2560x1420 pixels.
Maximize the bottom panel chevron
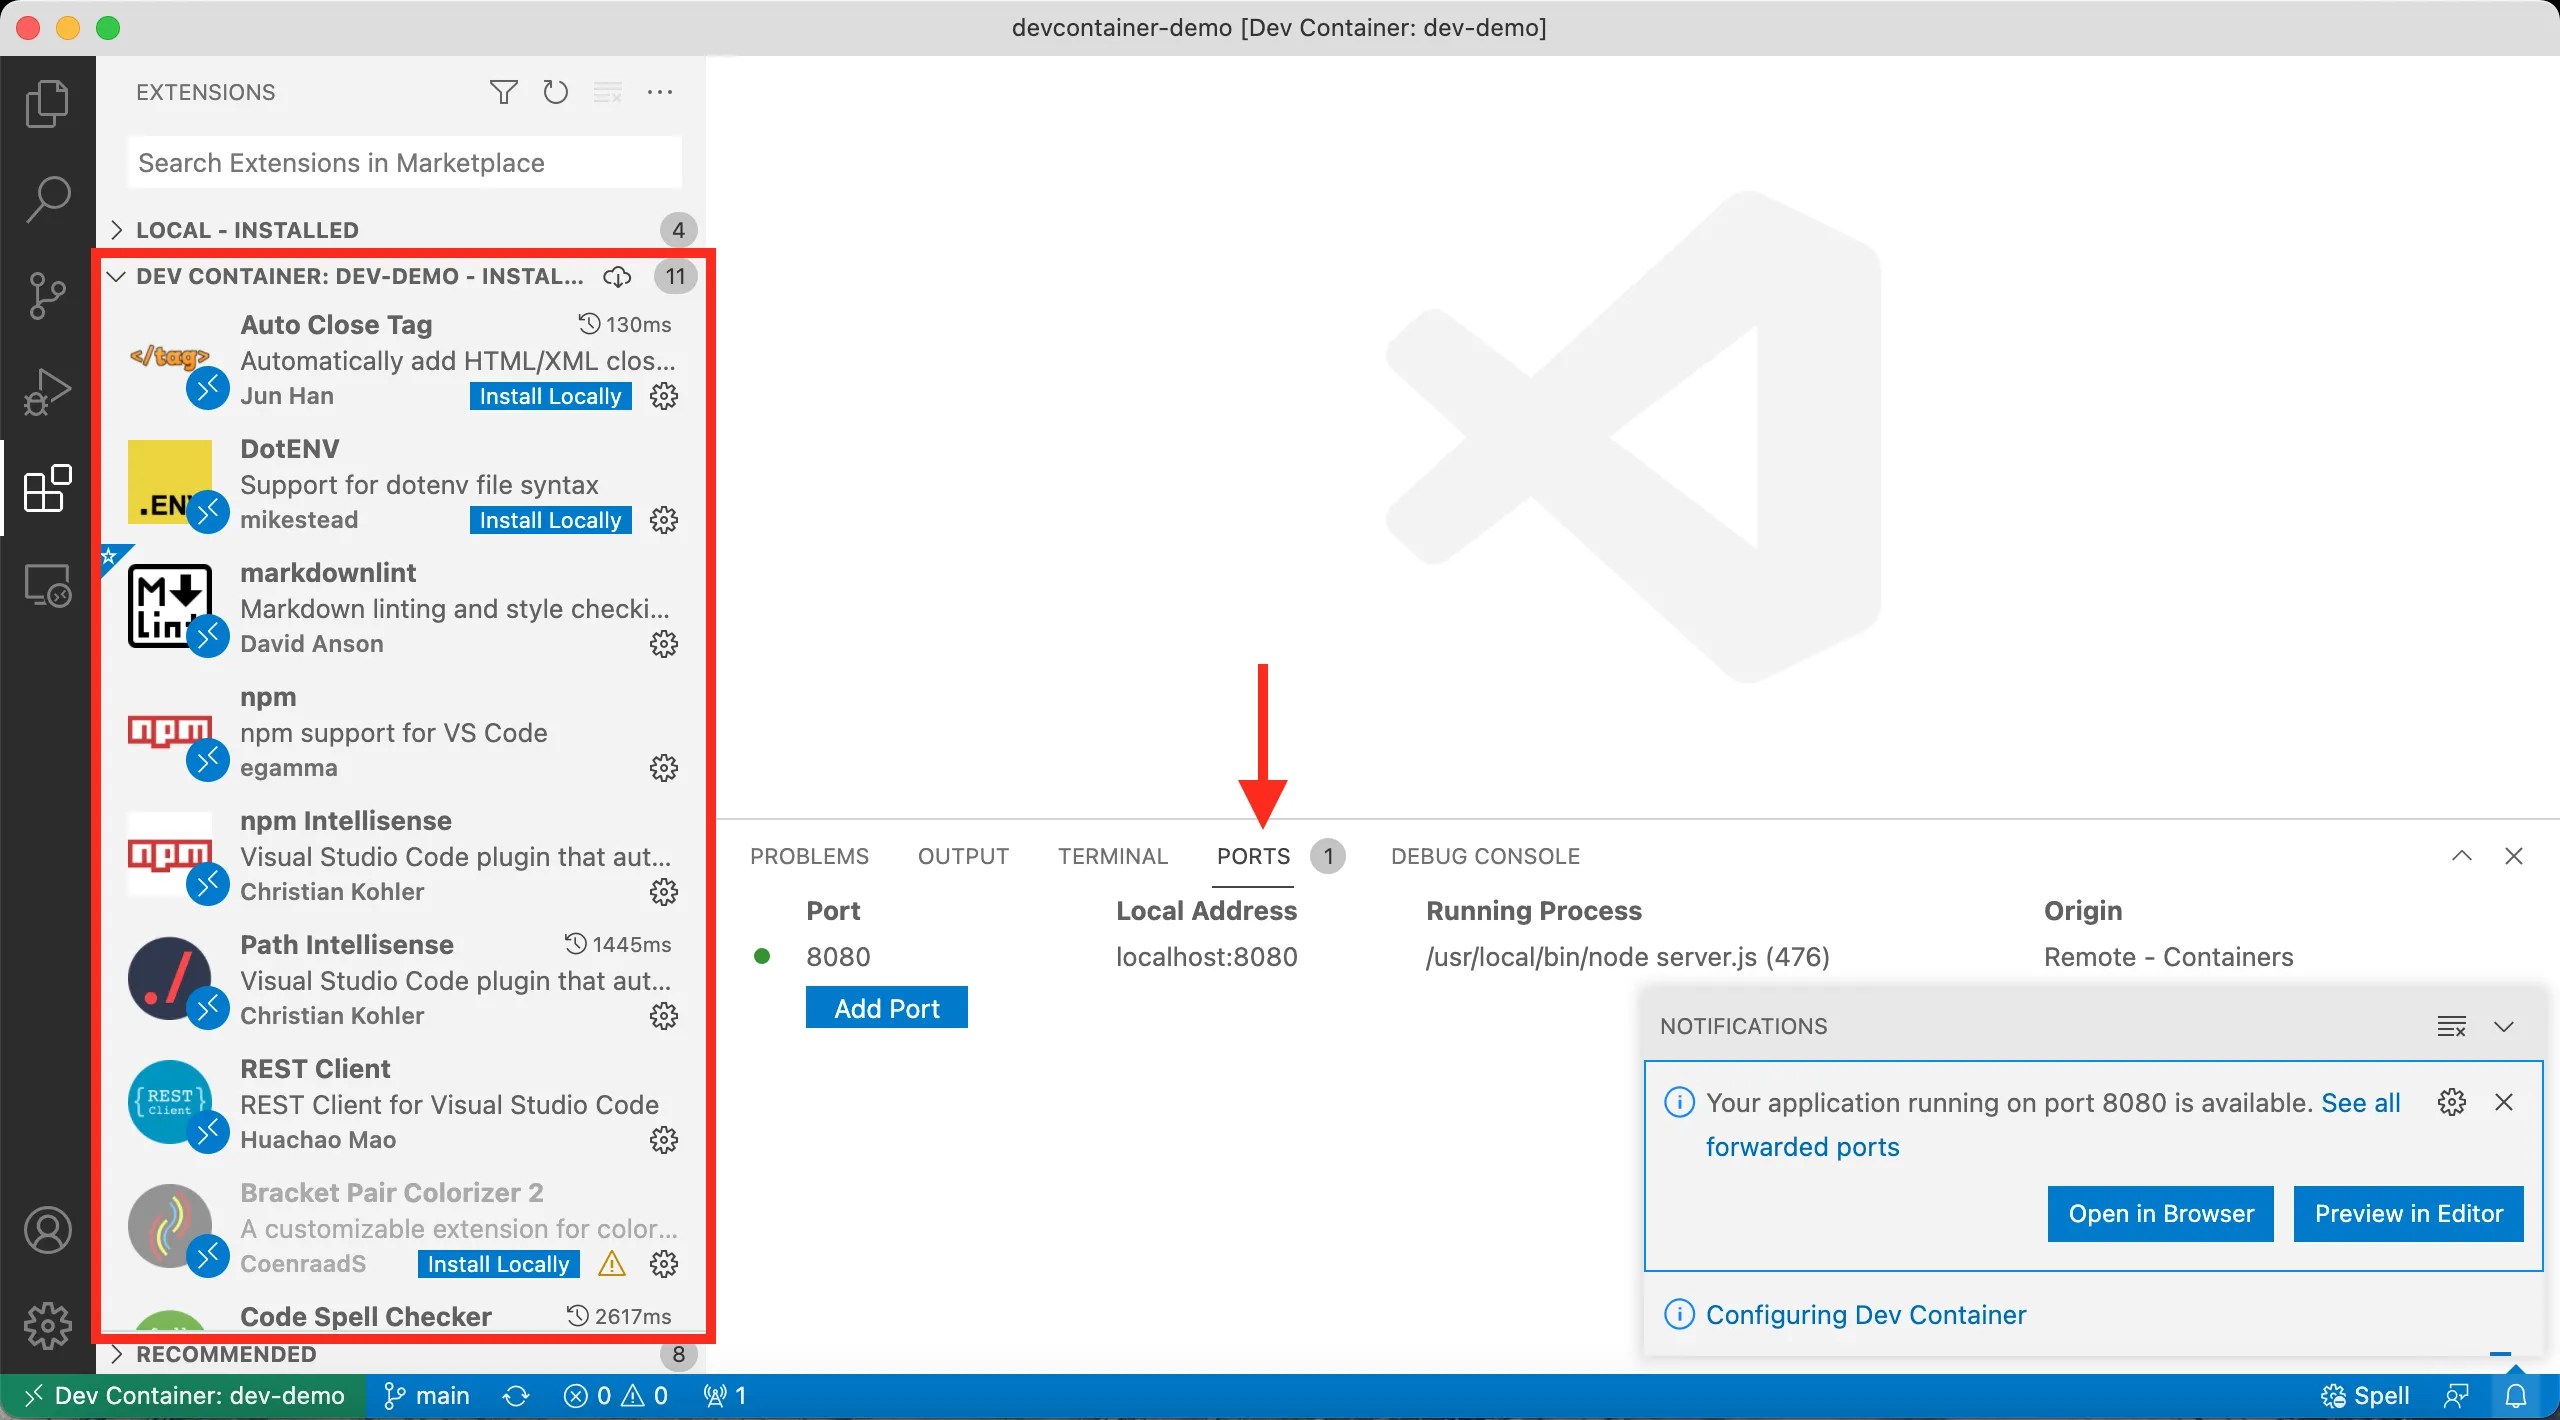2462,856
